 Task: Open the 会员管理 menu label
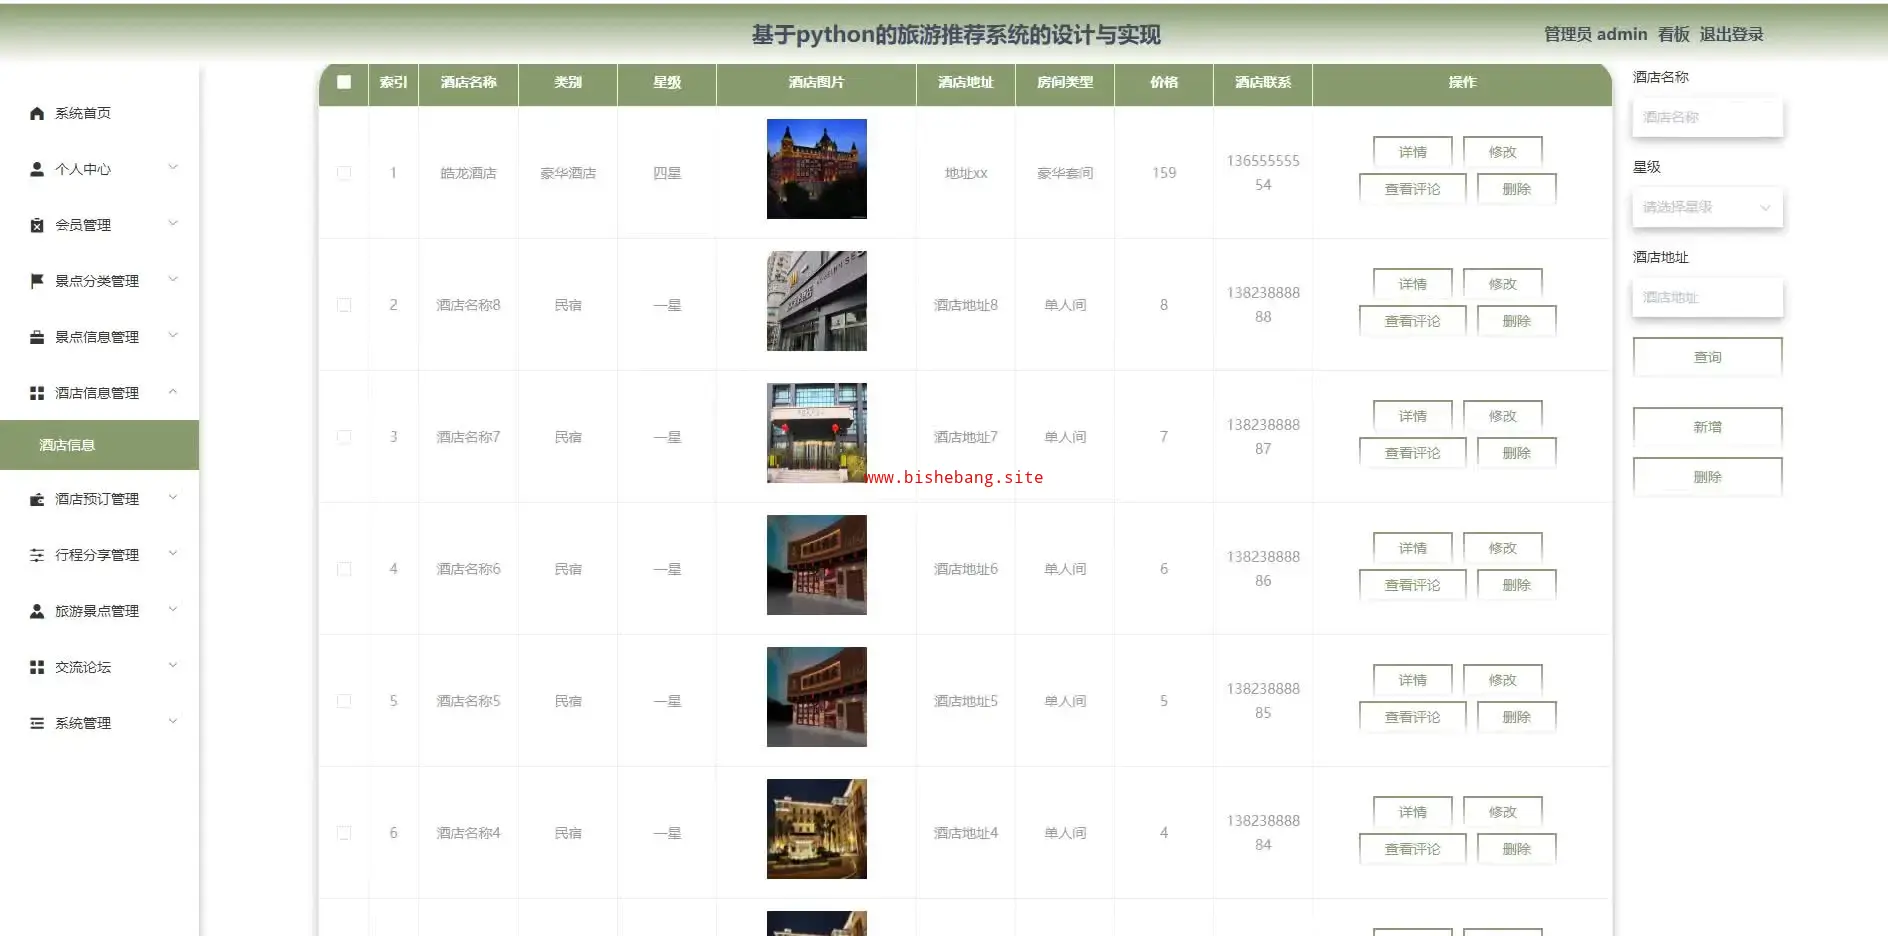[83, 225]
